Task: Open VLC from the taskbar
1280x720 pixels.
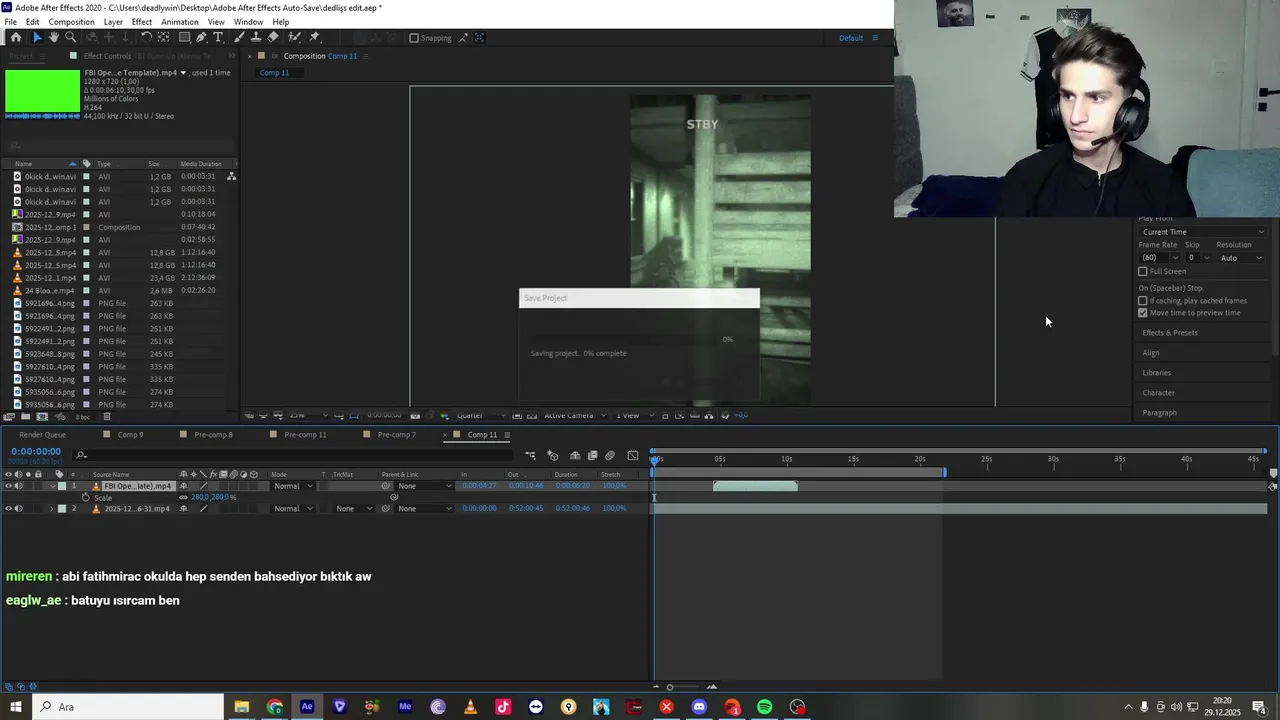Action: point(470,707)
